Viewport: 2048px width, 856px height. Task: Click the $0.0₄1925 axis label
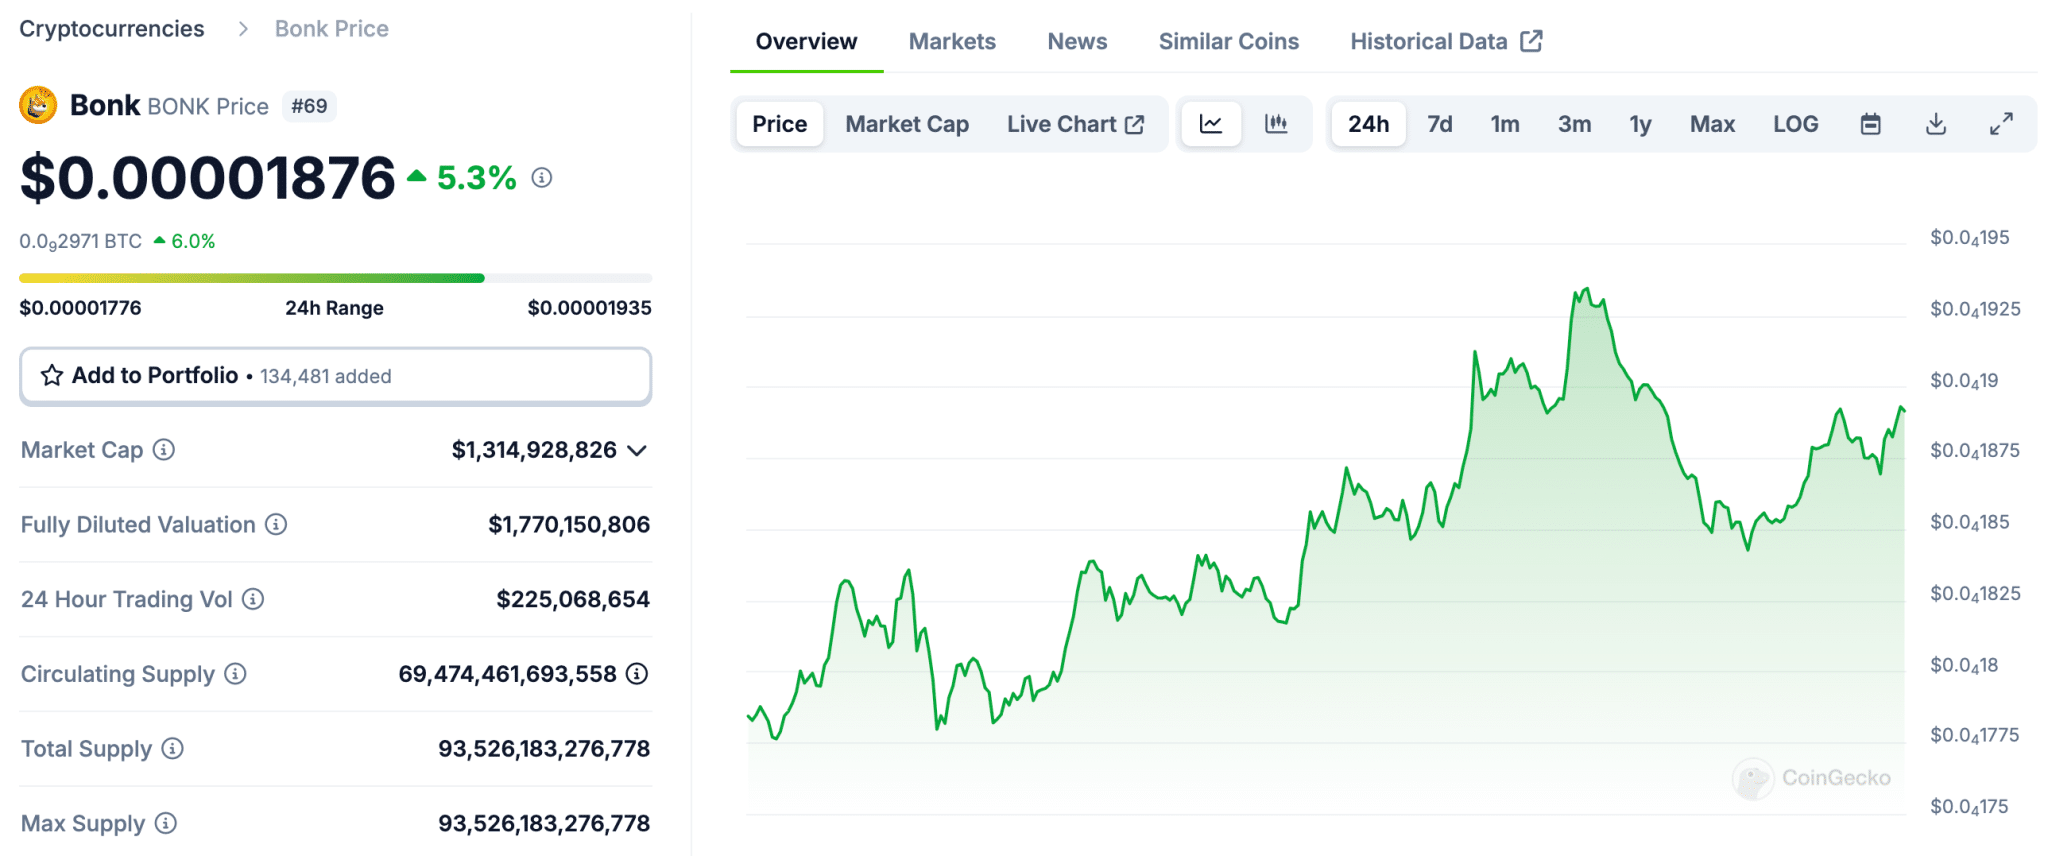click(1975, 309)
